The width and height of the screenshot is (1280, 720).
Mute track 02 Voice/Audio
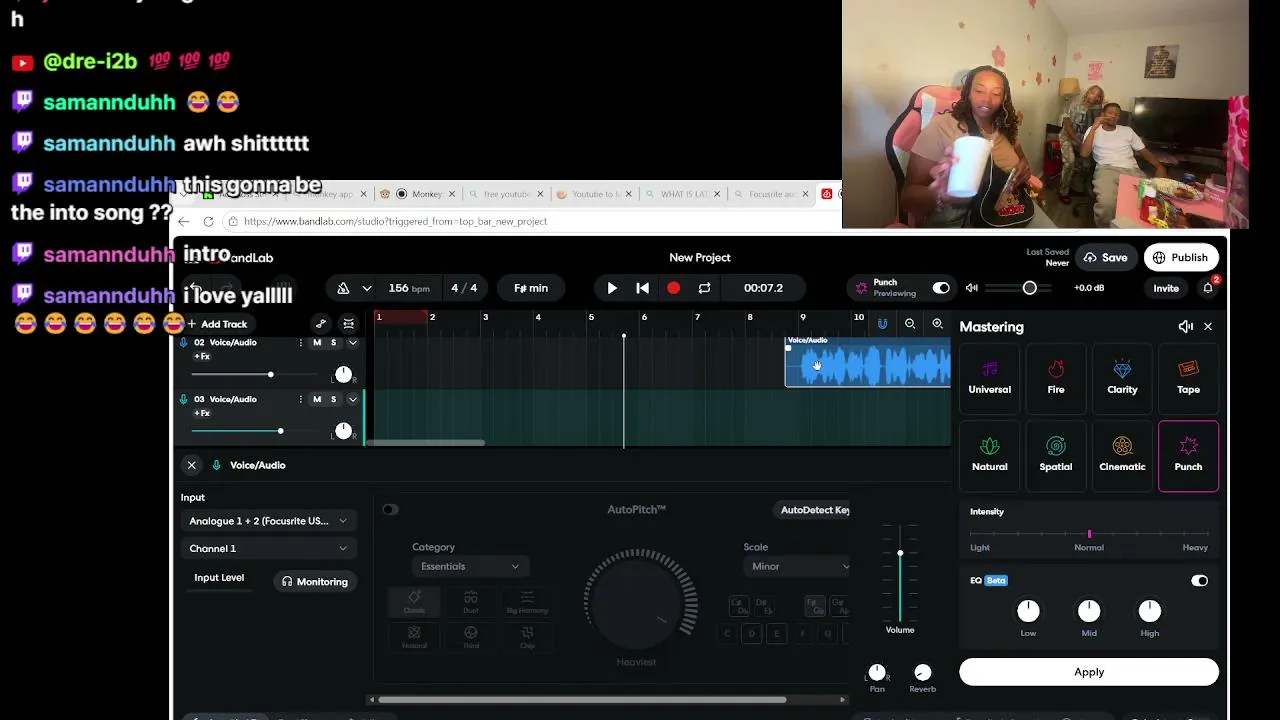pos(317,343)
